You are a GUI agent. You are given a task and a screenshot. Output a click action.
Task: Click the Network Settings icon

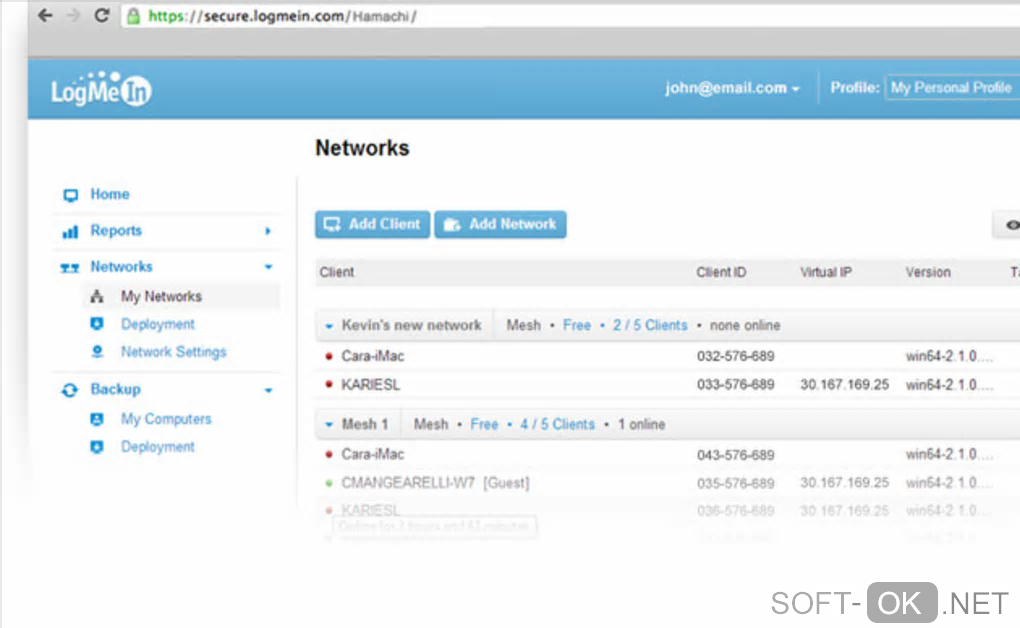97,352
